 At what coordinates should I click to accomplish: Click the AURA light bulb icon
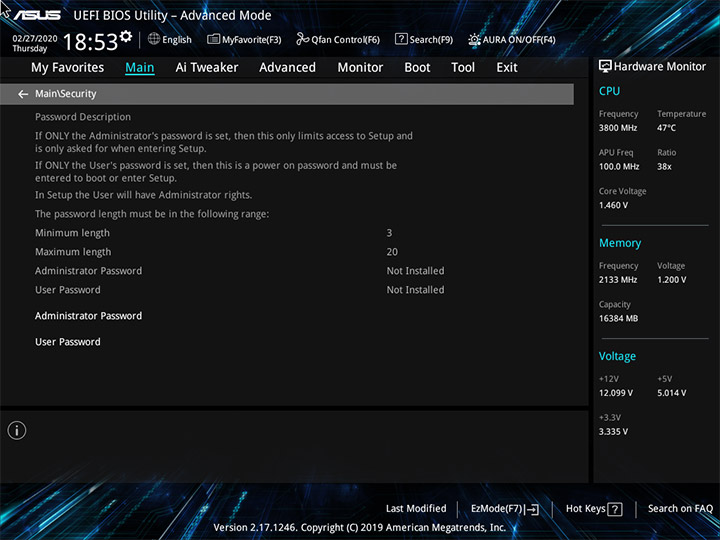pos(474,39)
